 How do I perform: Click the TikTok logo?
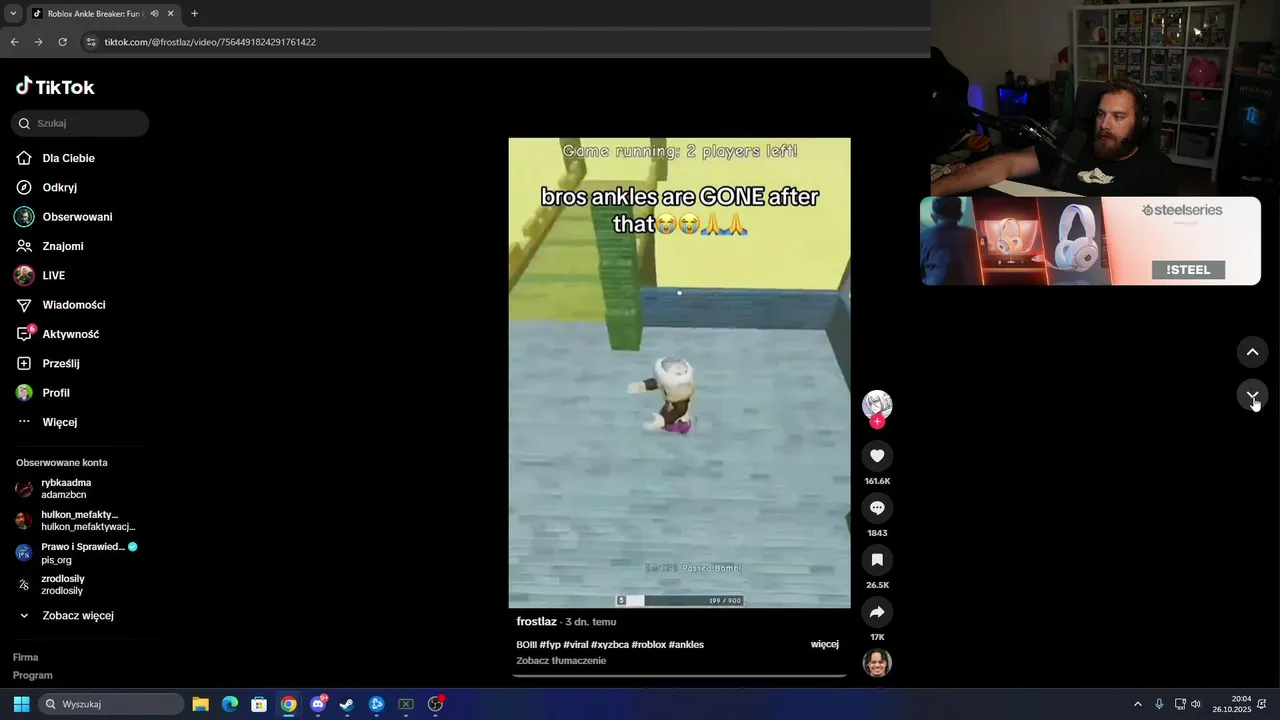coord(55,87)
